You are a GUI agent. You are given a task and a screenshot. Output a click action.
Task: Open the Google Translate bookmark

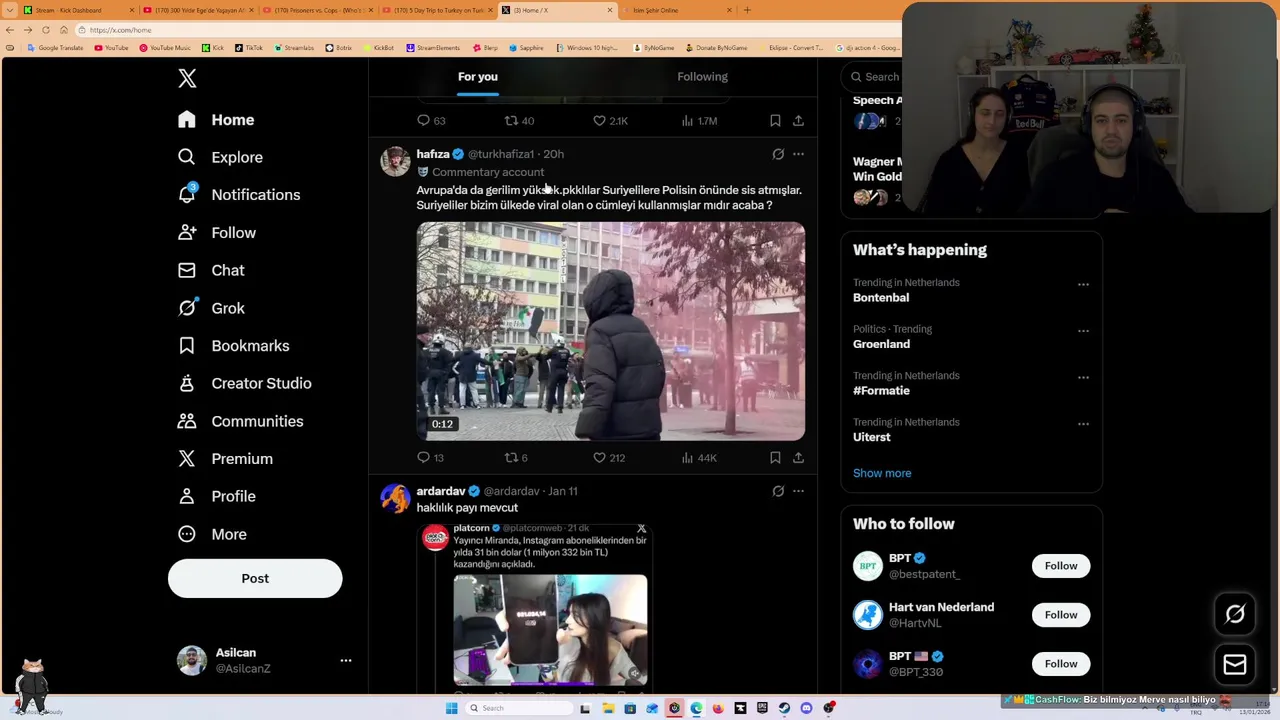tap(56, 48)
